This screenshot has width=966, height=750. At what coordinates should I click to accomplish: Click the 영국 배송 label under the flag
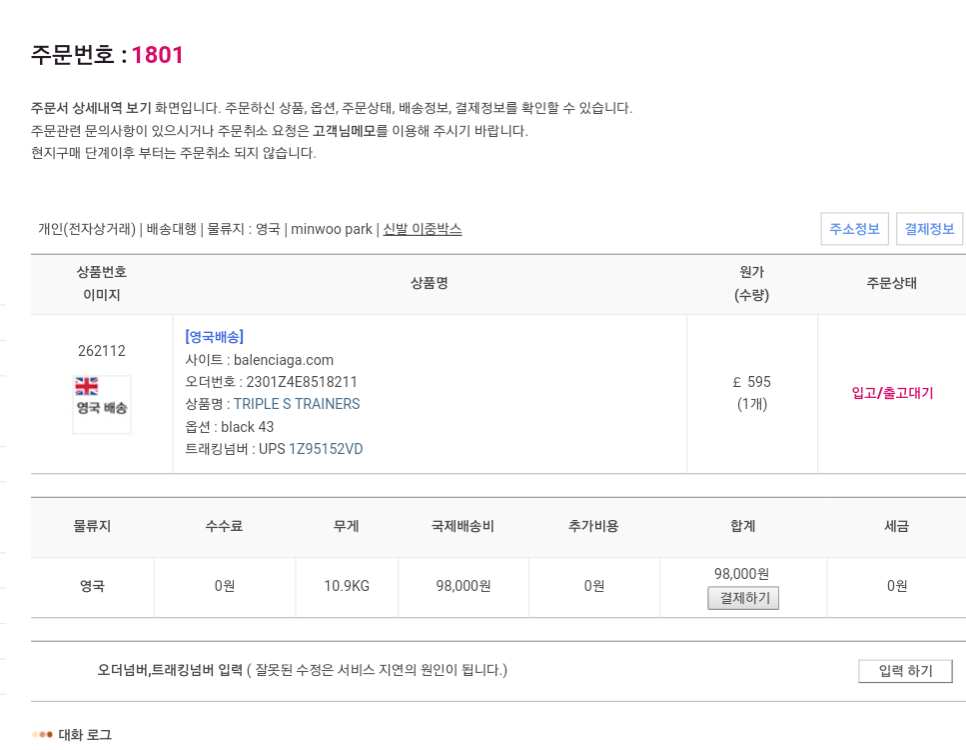tap(101, 408)
